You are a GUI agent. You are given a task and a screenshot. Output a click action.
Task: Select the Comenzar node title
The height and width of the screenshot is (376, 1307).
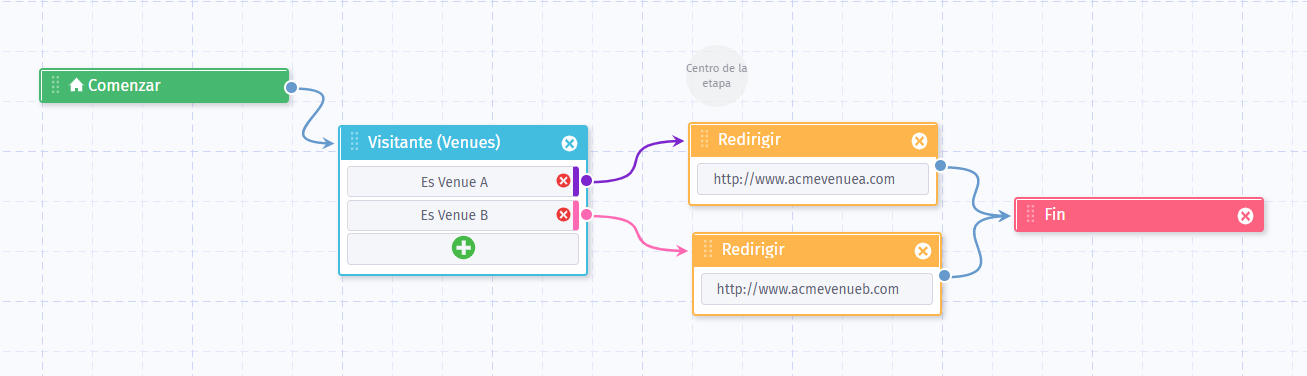(124, 86)
